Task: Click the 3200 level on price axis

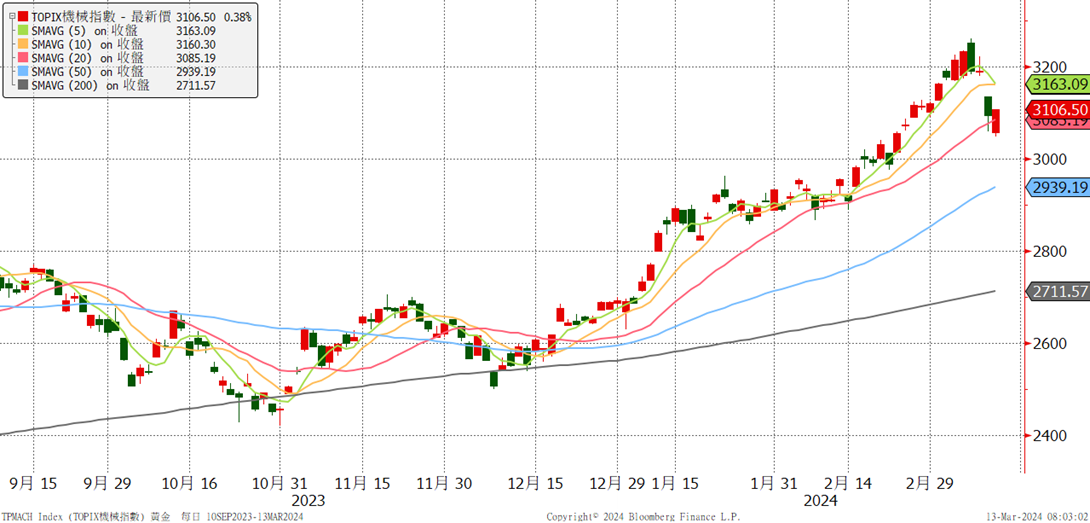Action: click(1050, 67)
